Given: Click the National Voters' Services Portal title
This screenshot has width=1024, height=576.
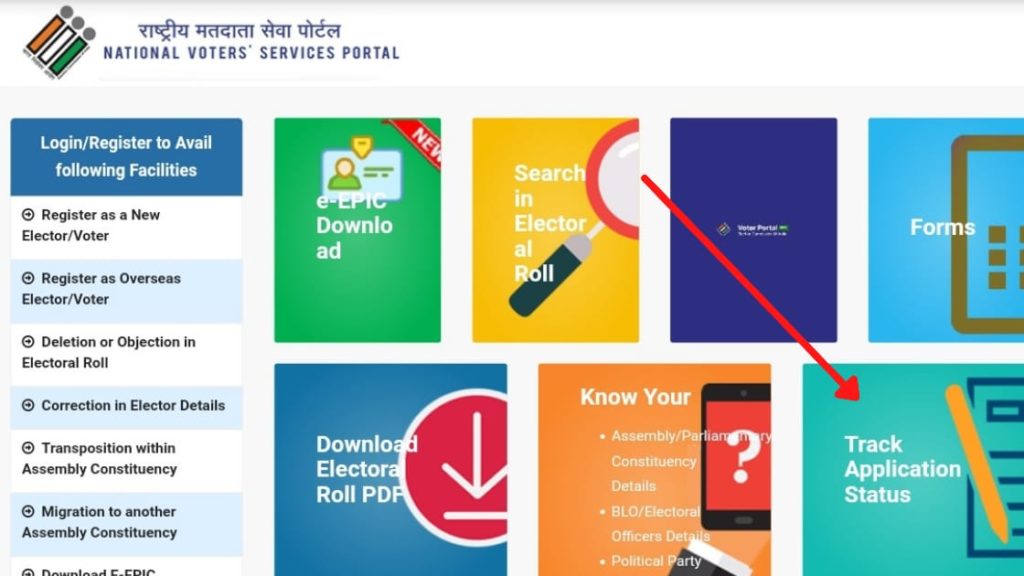Looking at the screenshot, I should (251, 53).
